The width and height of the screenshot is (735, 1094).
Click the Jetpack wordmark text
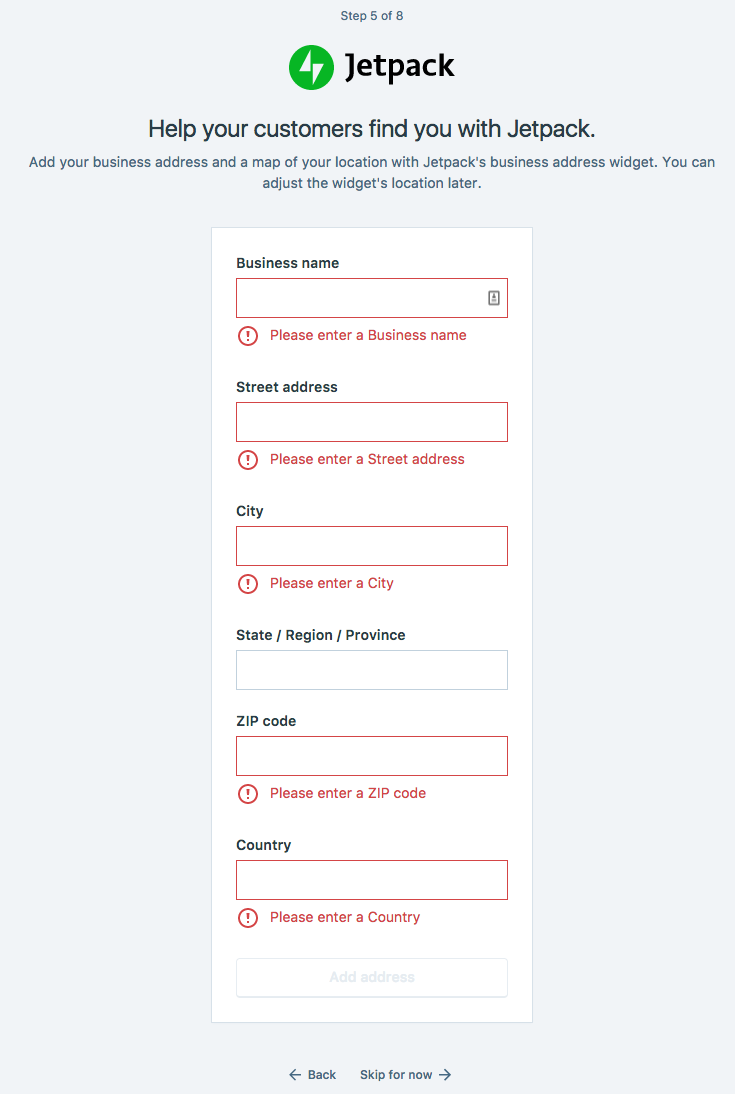tap(399, 67)
